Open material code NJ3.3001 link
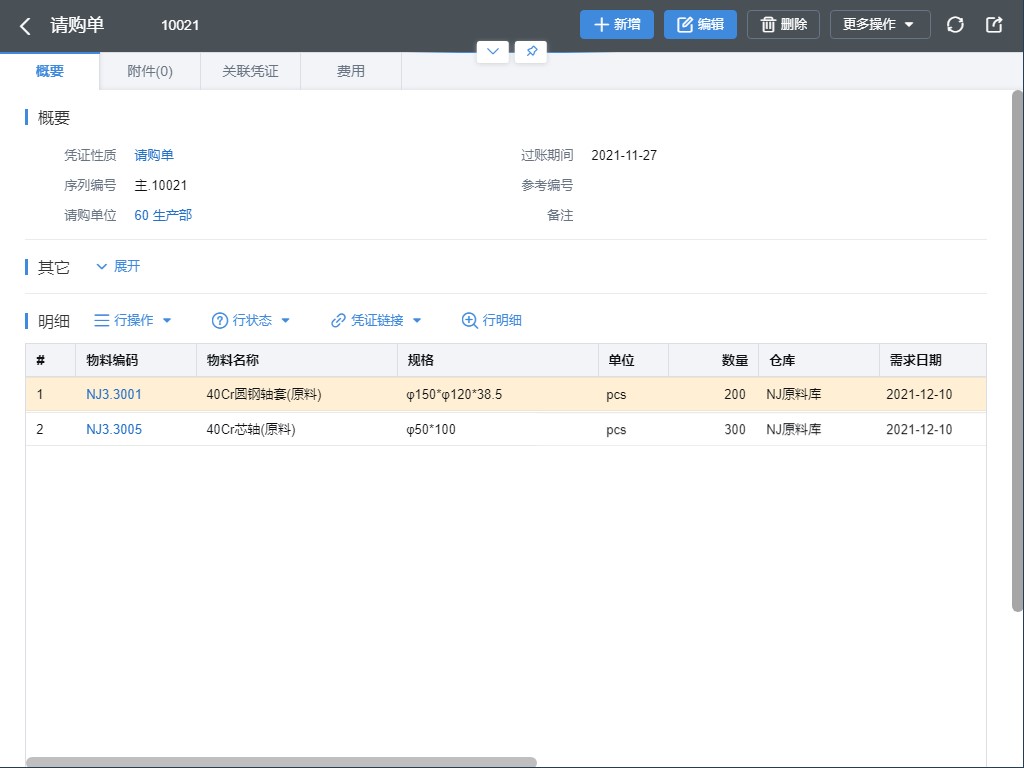 click(114, 394)
